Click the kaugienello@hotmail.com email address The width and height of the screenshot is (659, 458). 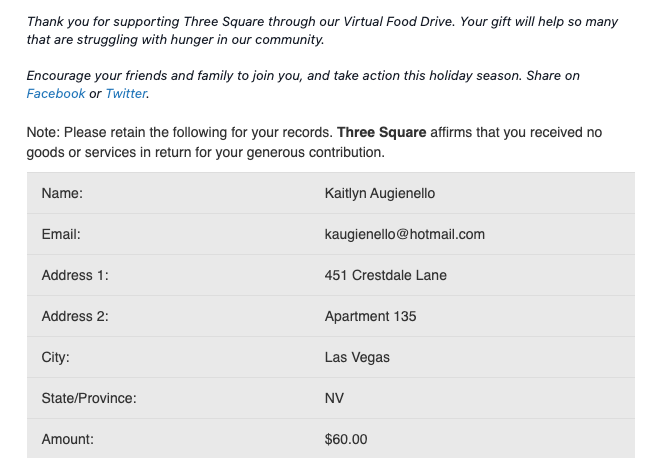405,234
